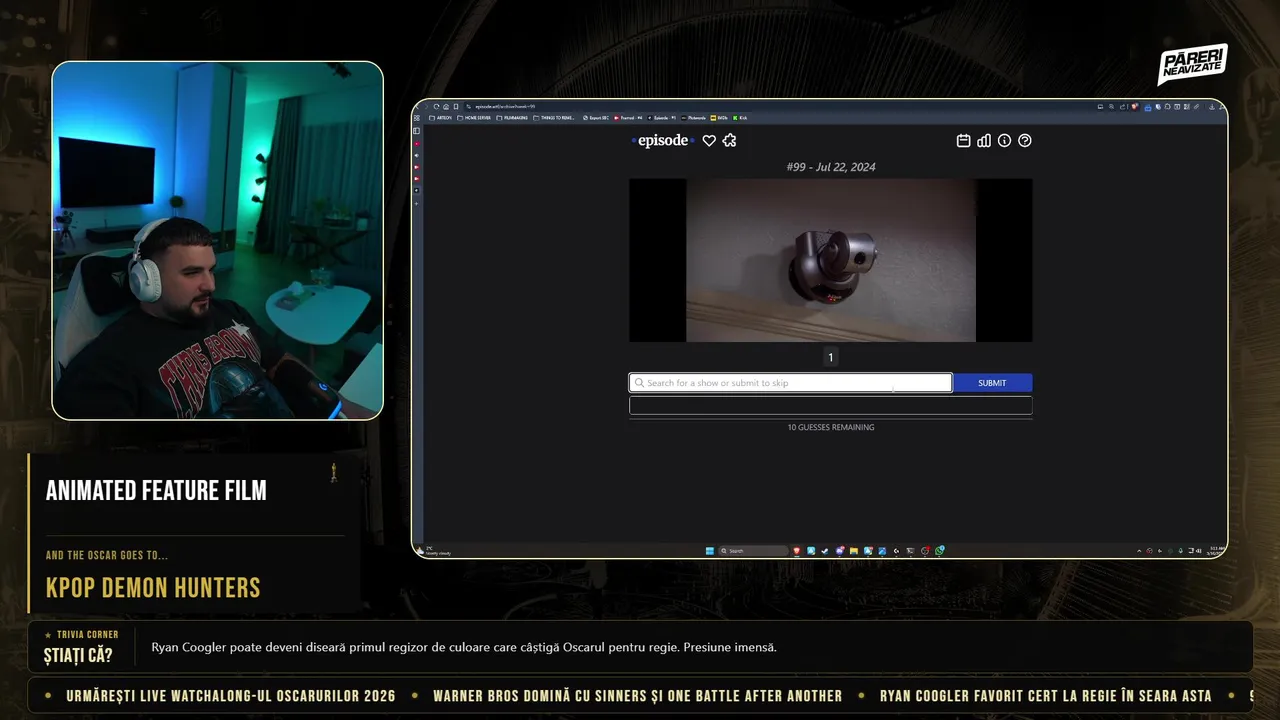Open the info circle icon
Screen dimensions: 1280x720
pyautogui.click(x=1004, y=141)
